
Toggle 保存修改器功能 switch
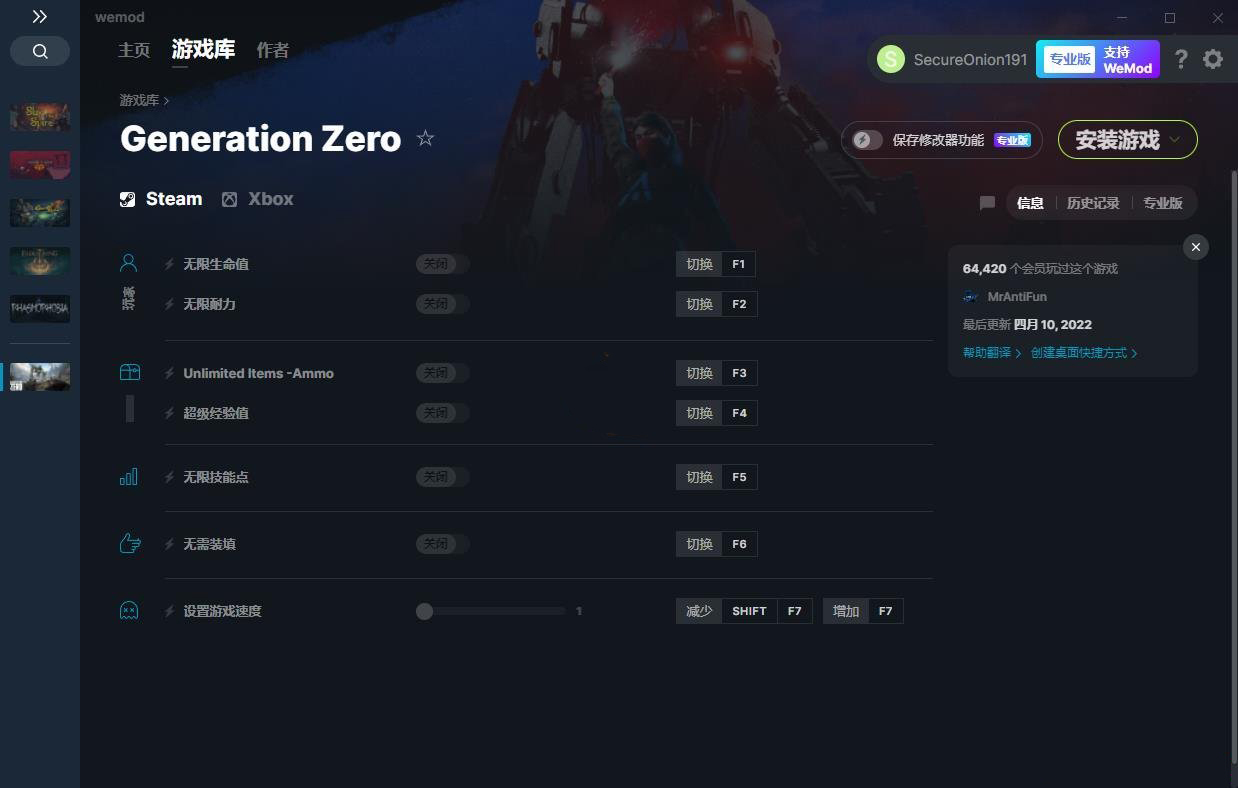867,140
